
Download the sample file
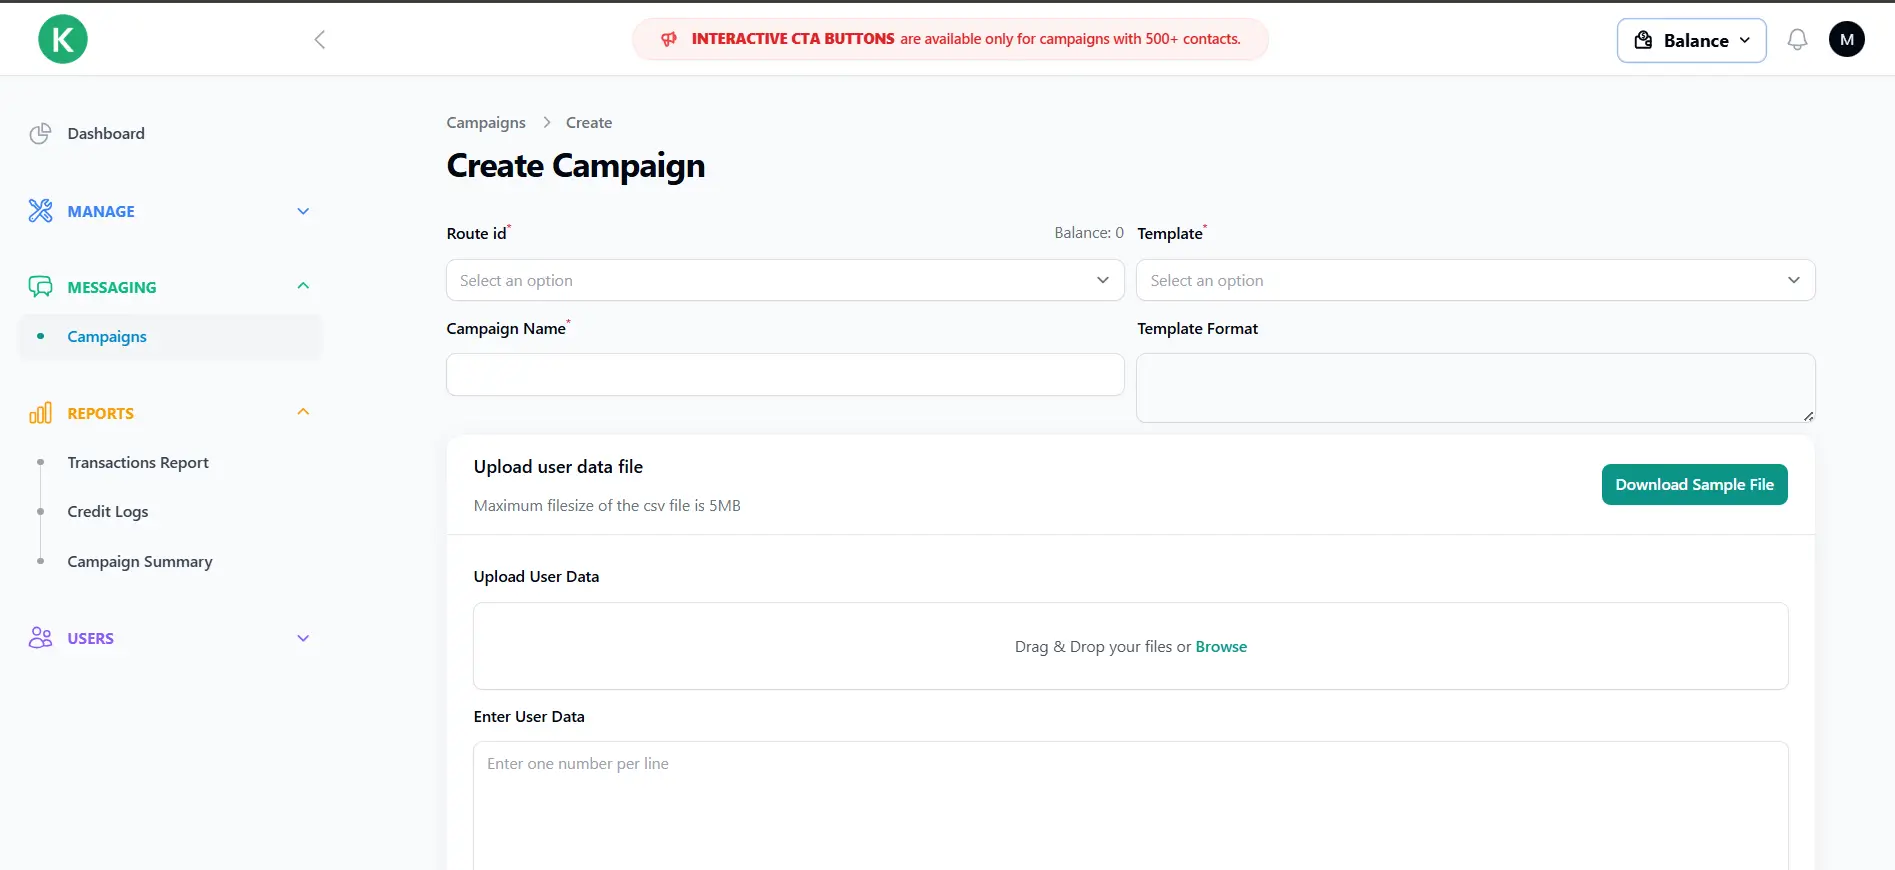(1694, 485)
